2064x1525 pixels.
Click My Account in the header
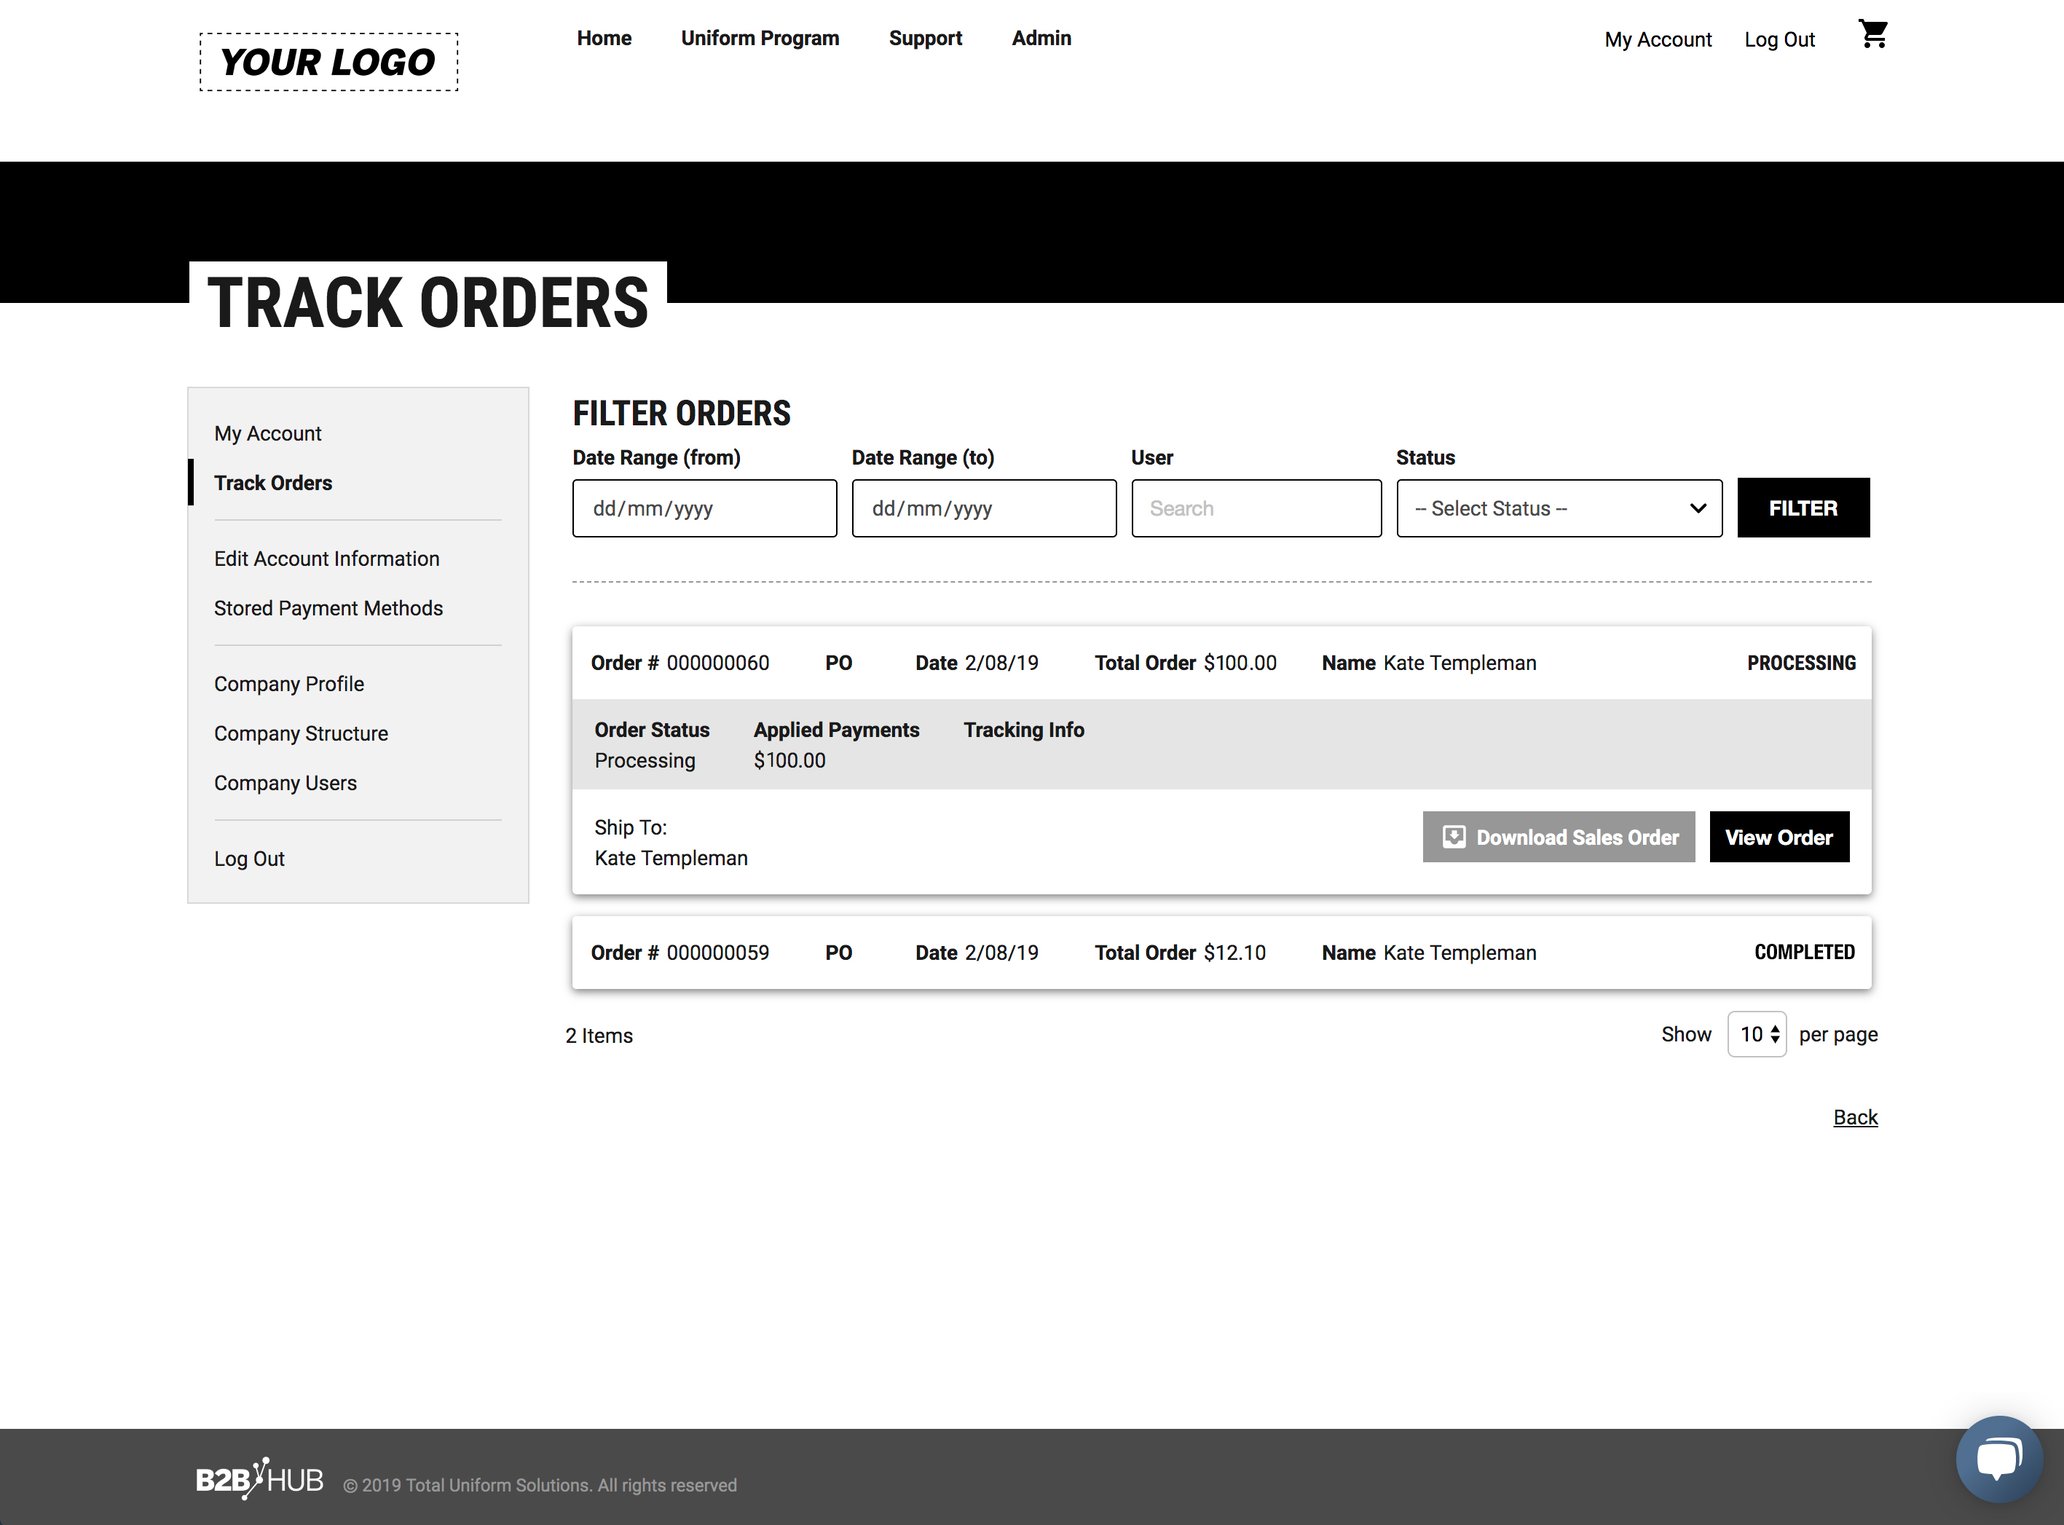[x=1658, y=39]
